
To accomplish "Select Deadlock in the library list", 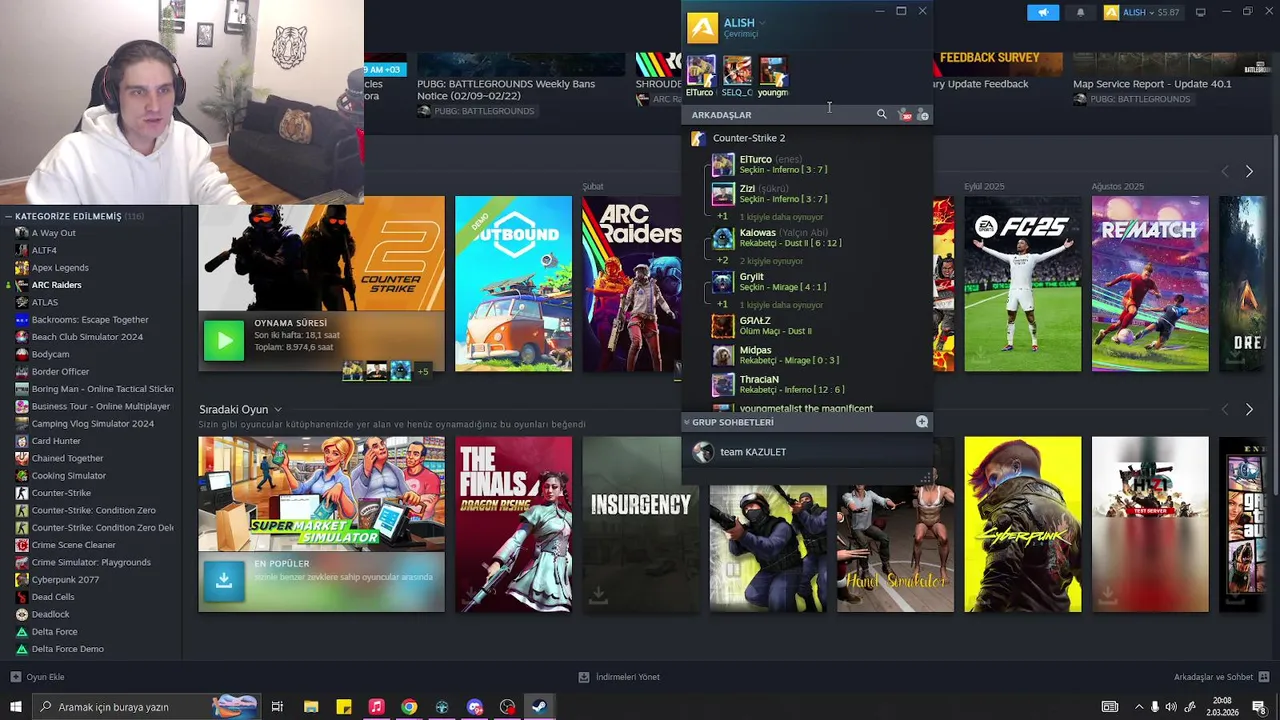I will tap(50, 614).
